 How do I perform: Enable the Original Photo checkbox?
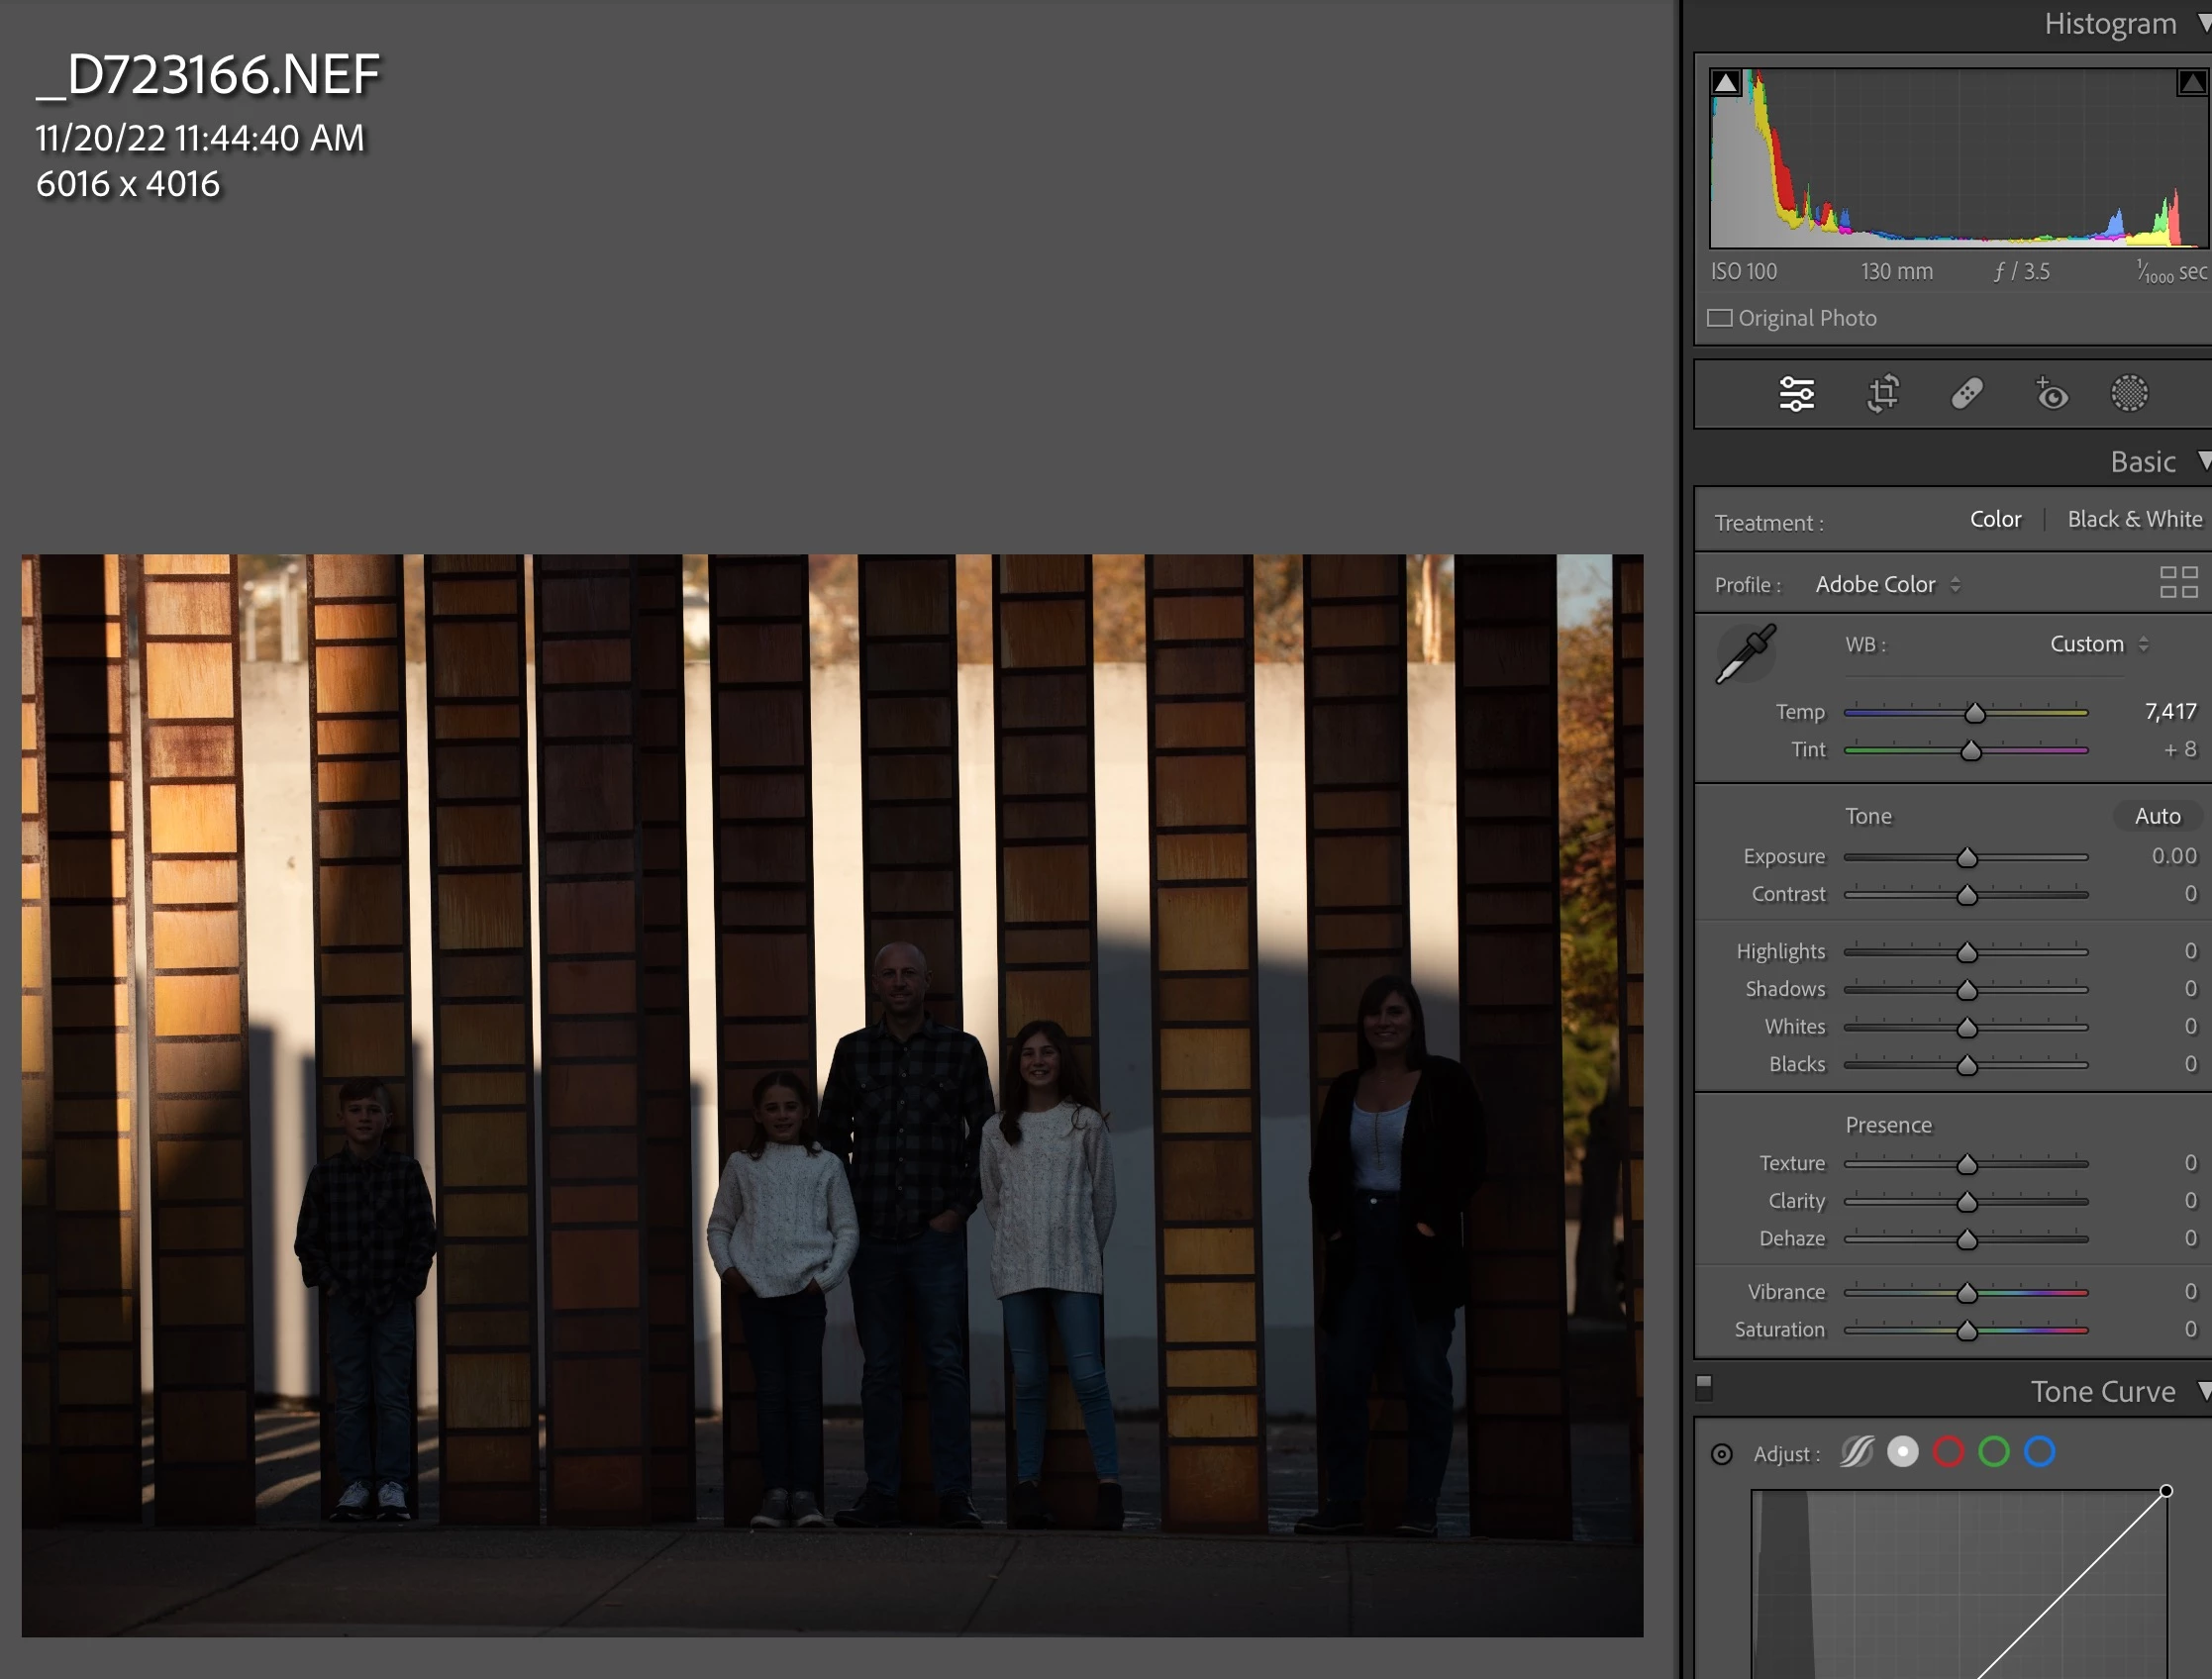1720,318
